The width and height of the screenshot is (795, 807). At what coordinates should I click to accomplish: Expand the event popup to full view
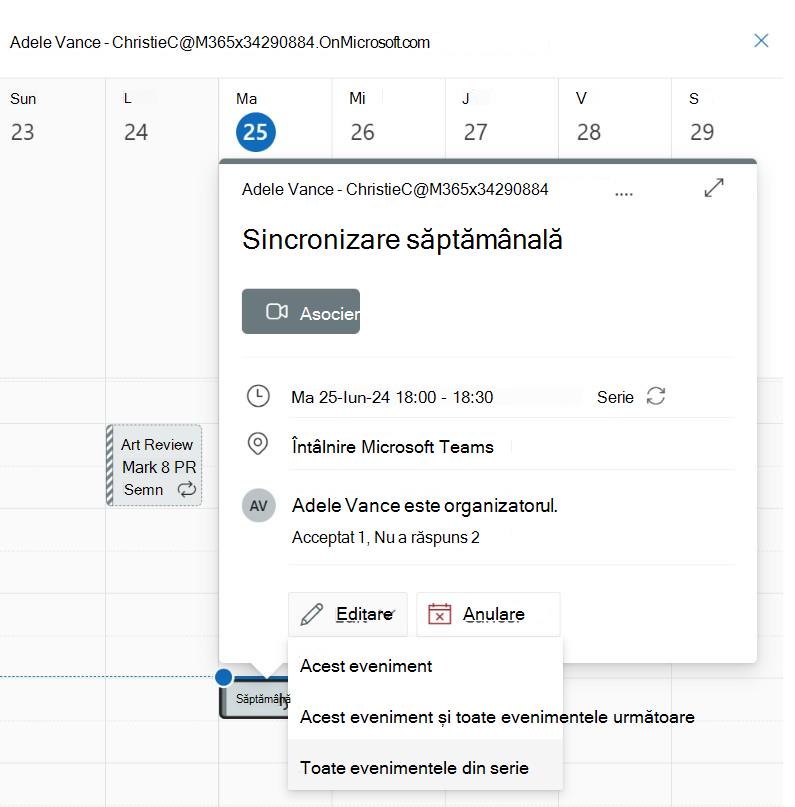(x=714, y=188)
